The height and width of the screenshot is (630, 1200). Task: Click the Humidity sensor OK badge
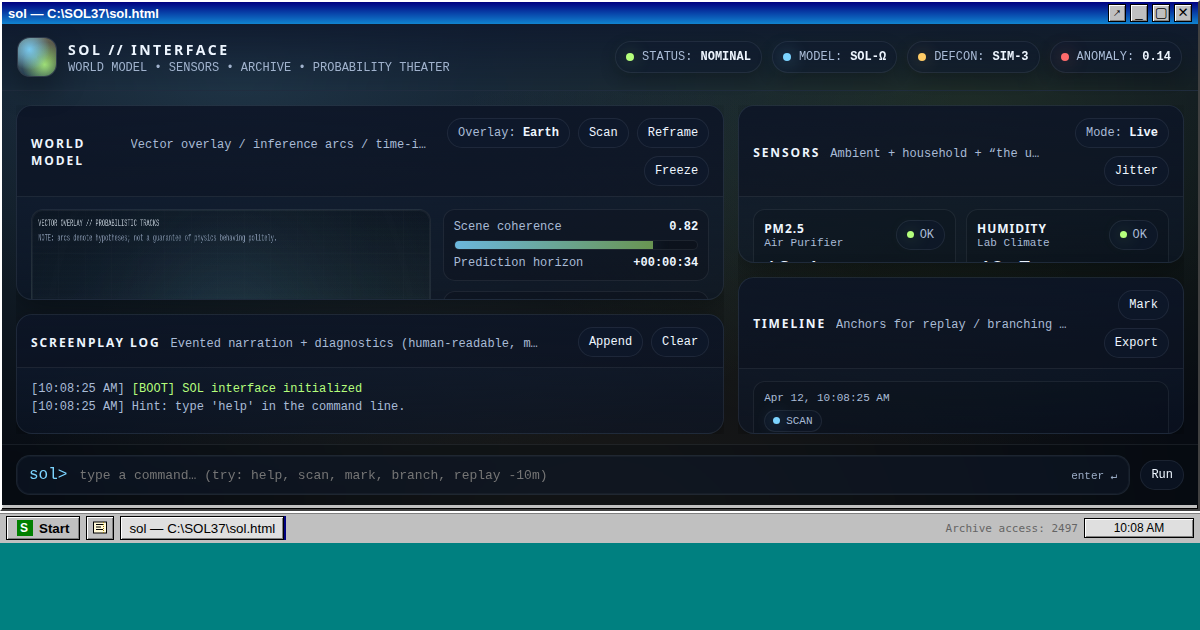1133,235
